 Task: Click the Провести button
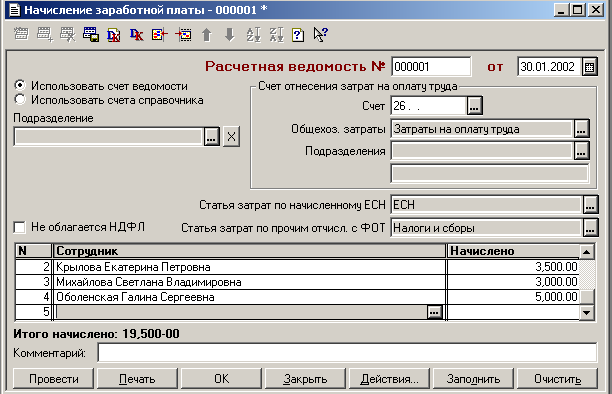coord(53,378)
